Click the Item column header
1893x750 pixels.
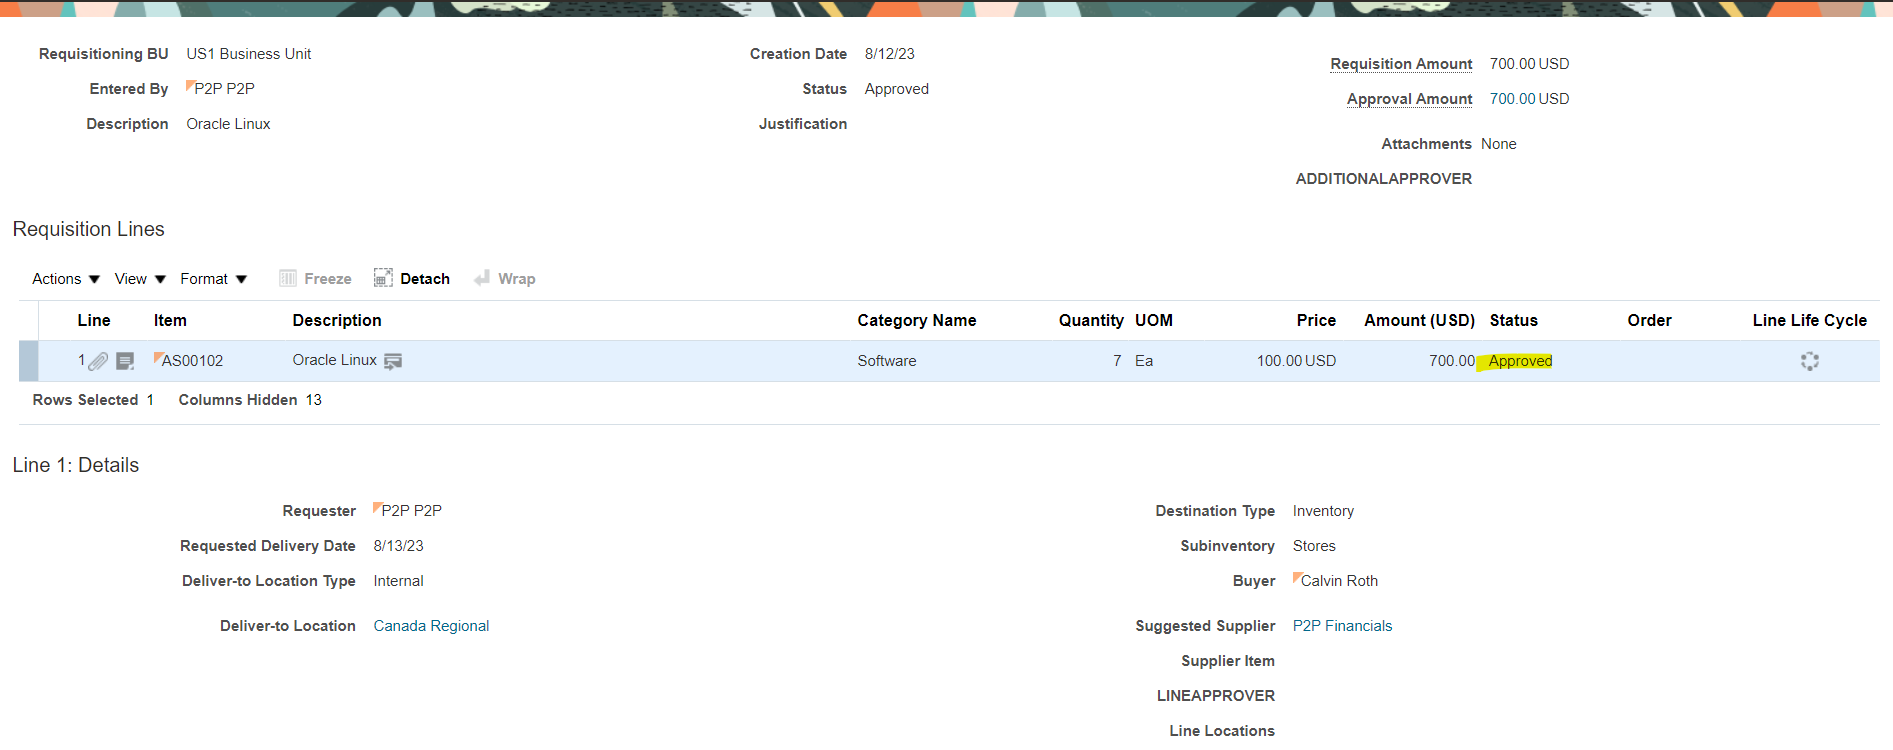170,321
